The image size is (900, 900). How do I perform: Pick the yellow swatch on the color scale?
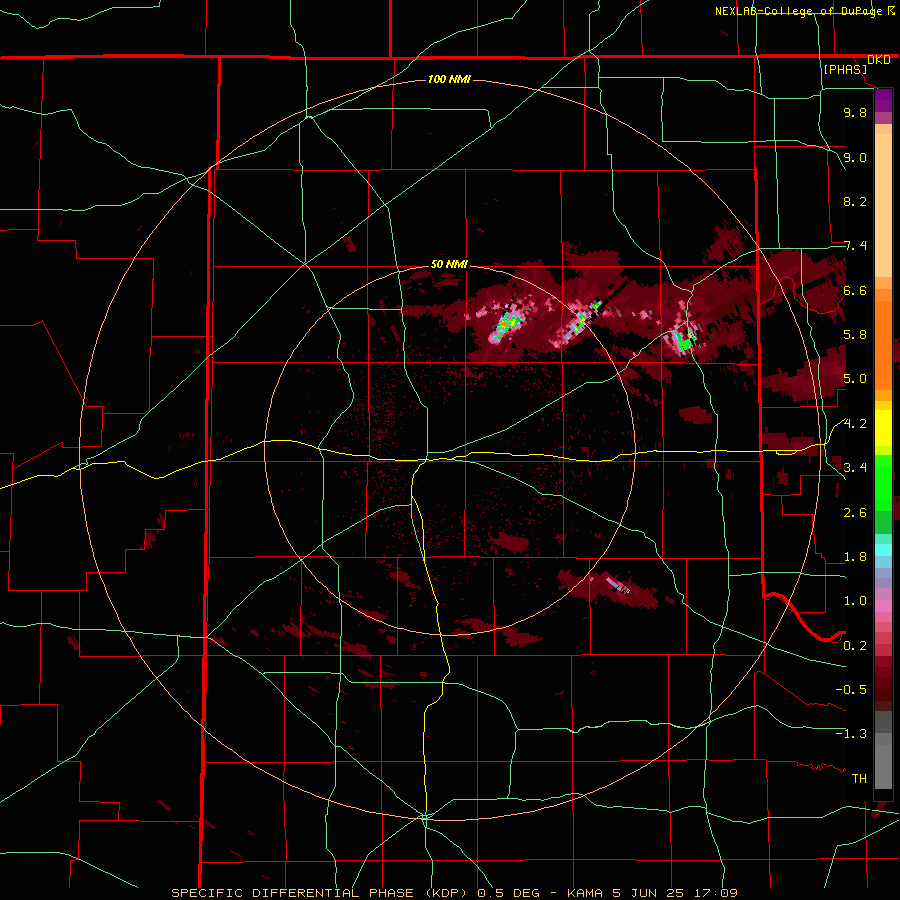883,428
